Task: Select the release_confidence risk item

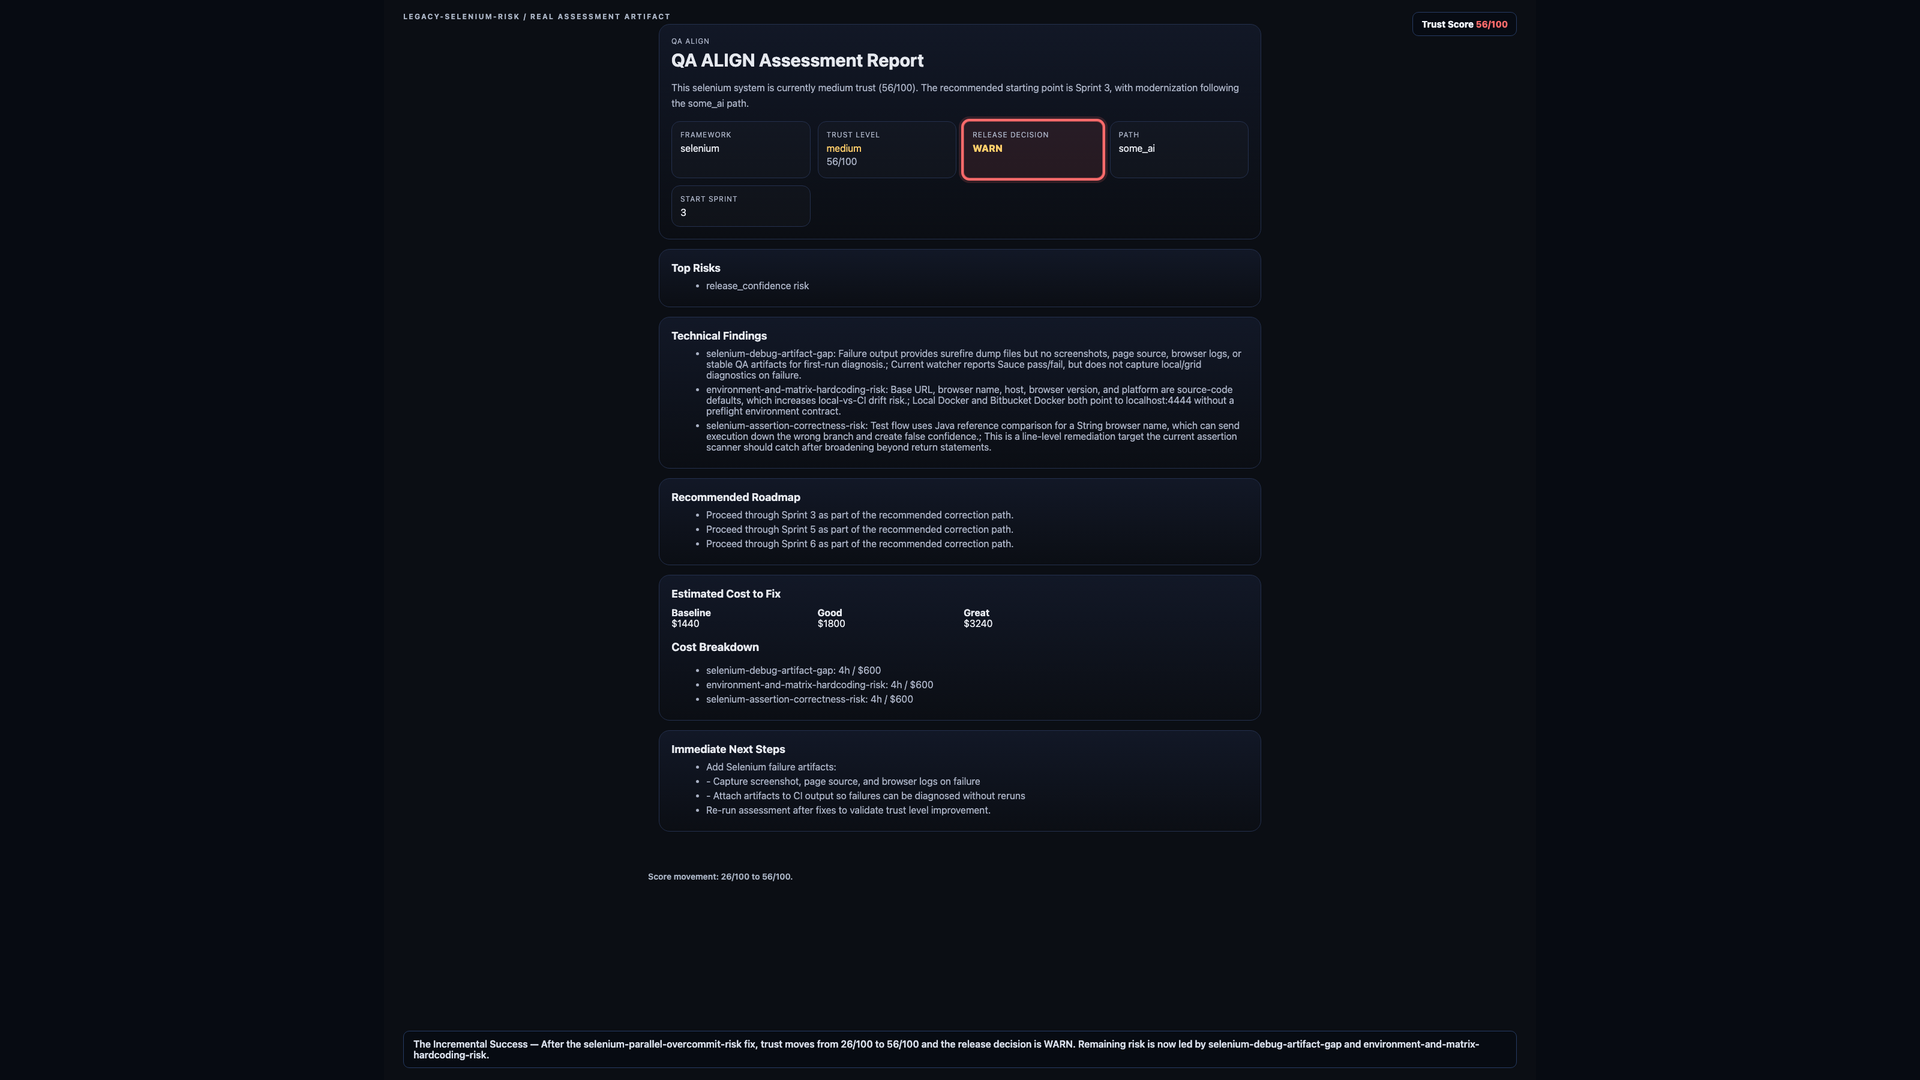Action: click(757, 286)
